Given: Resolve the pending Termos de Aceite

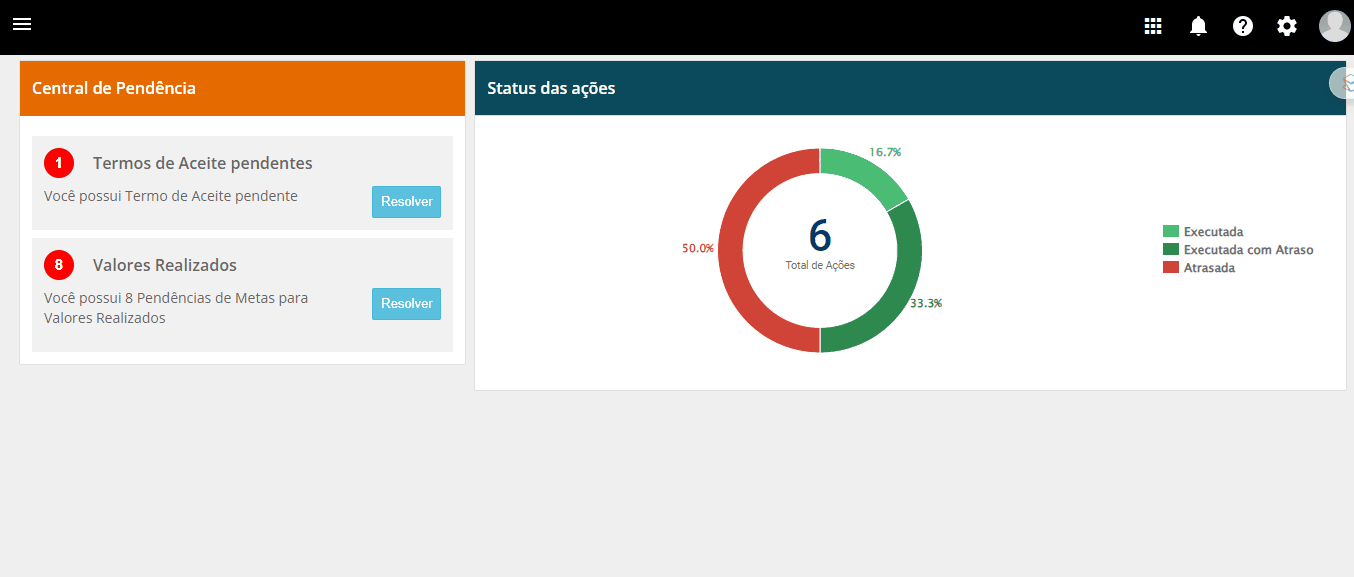Looking at the screenshot, I should (x=406, y=202).
